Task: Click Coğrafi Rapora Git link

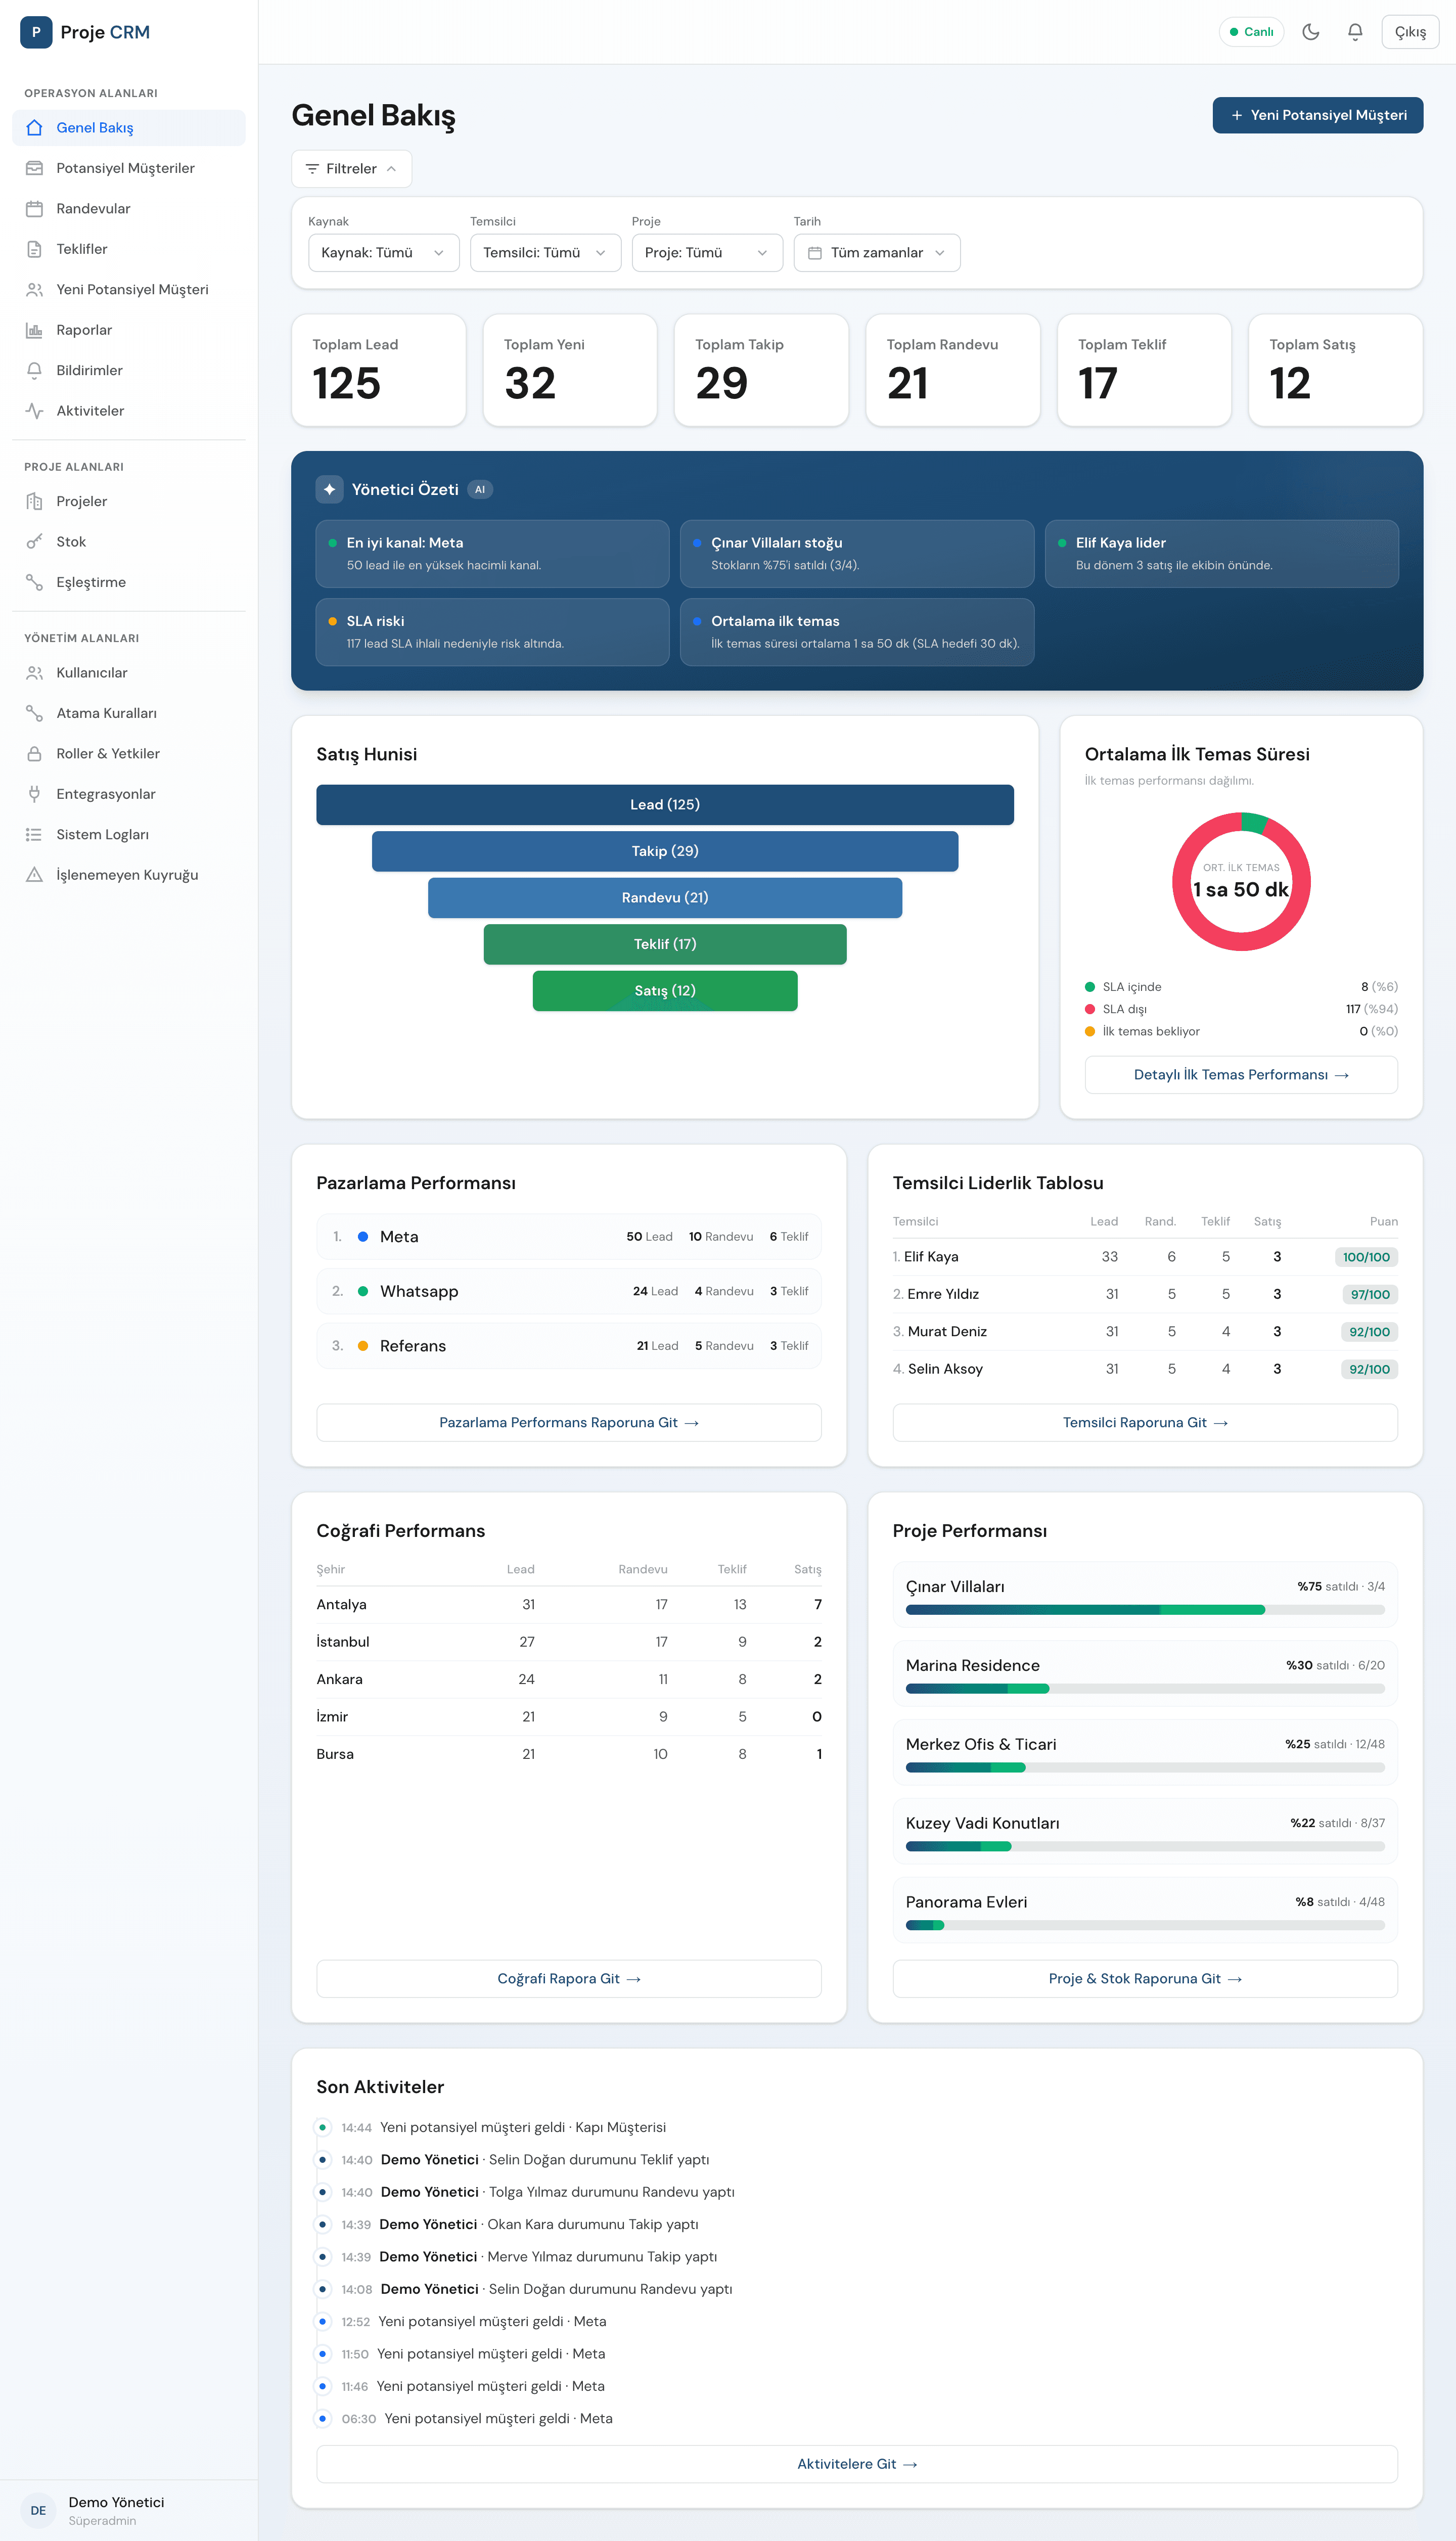Action: click(569, 1979)
